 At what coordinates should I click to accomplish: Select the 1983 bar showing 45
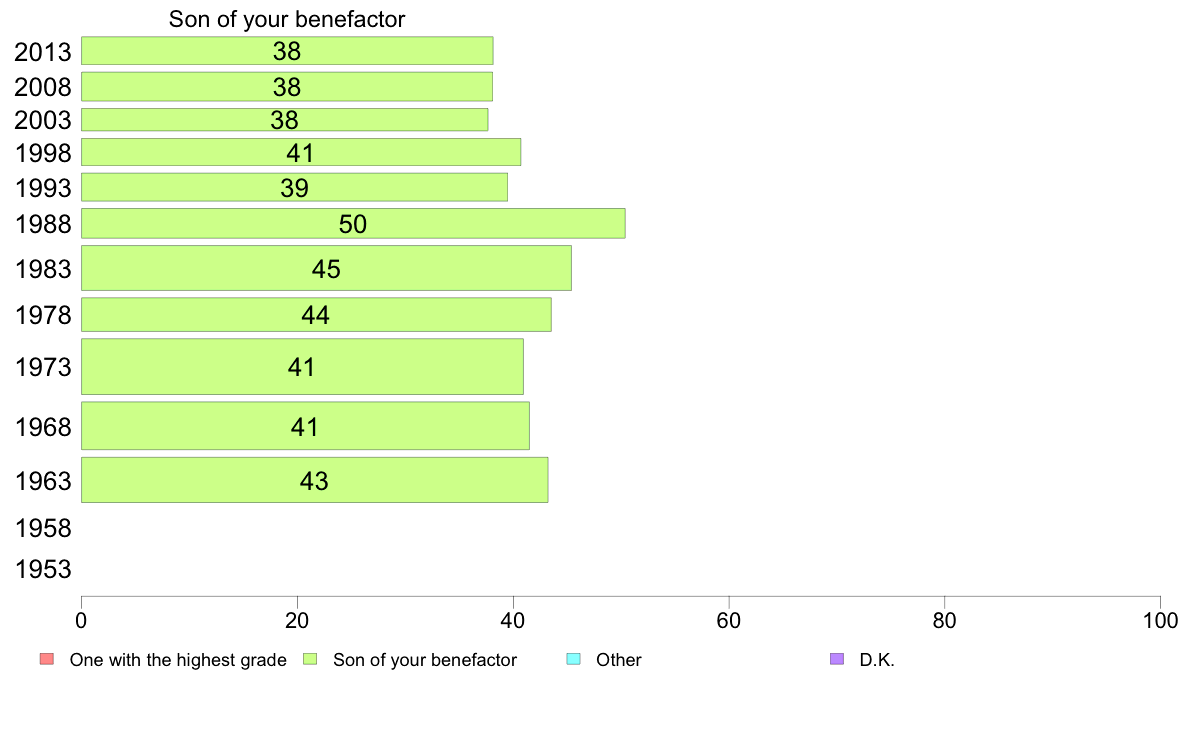point(327,268)
